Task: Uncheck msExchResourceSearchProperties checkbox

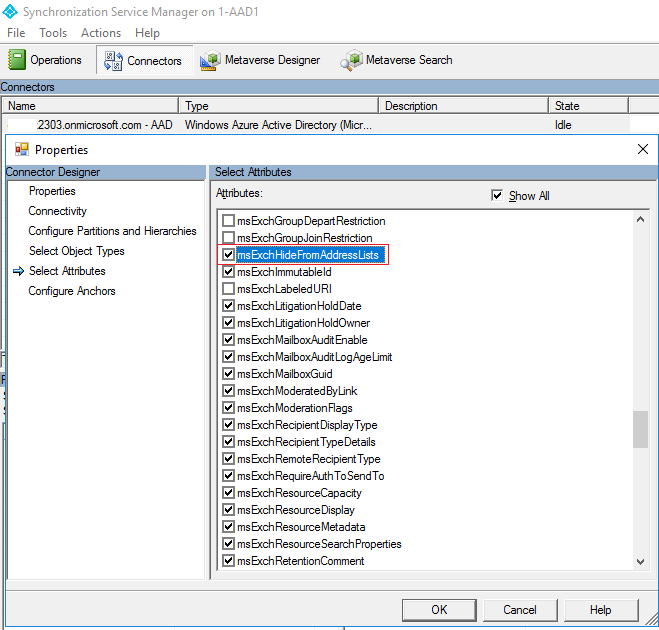Action: pos(228,544)
